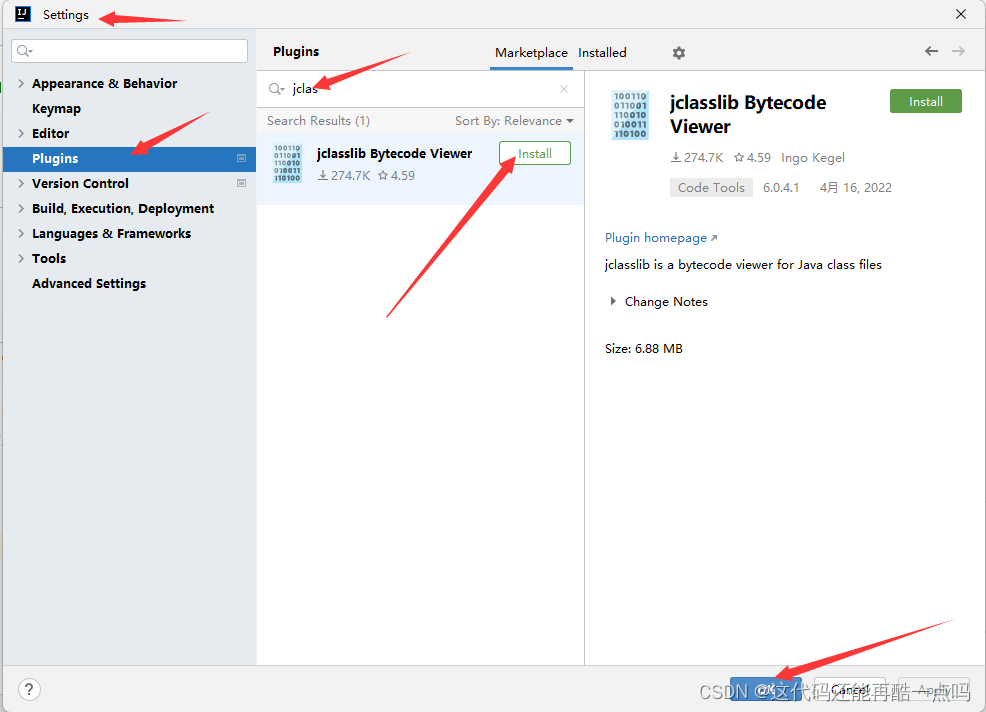
Task: Switch to the Installed tab
Action: click(602, 53)
